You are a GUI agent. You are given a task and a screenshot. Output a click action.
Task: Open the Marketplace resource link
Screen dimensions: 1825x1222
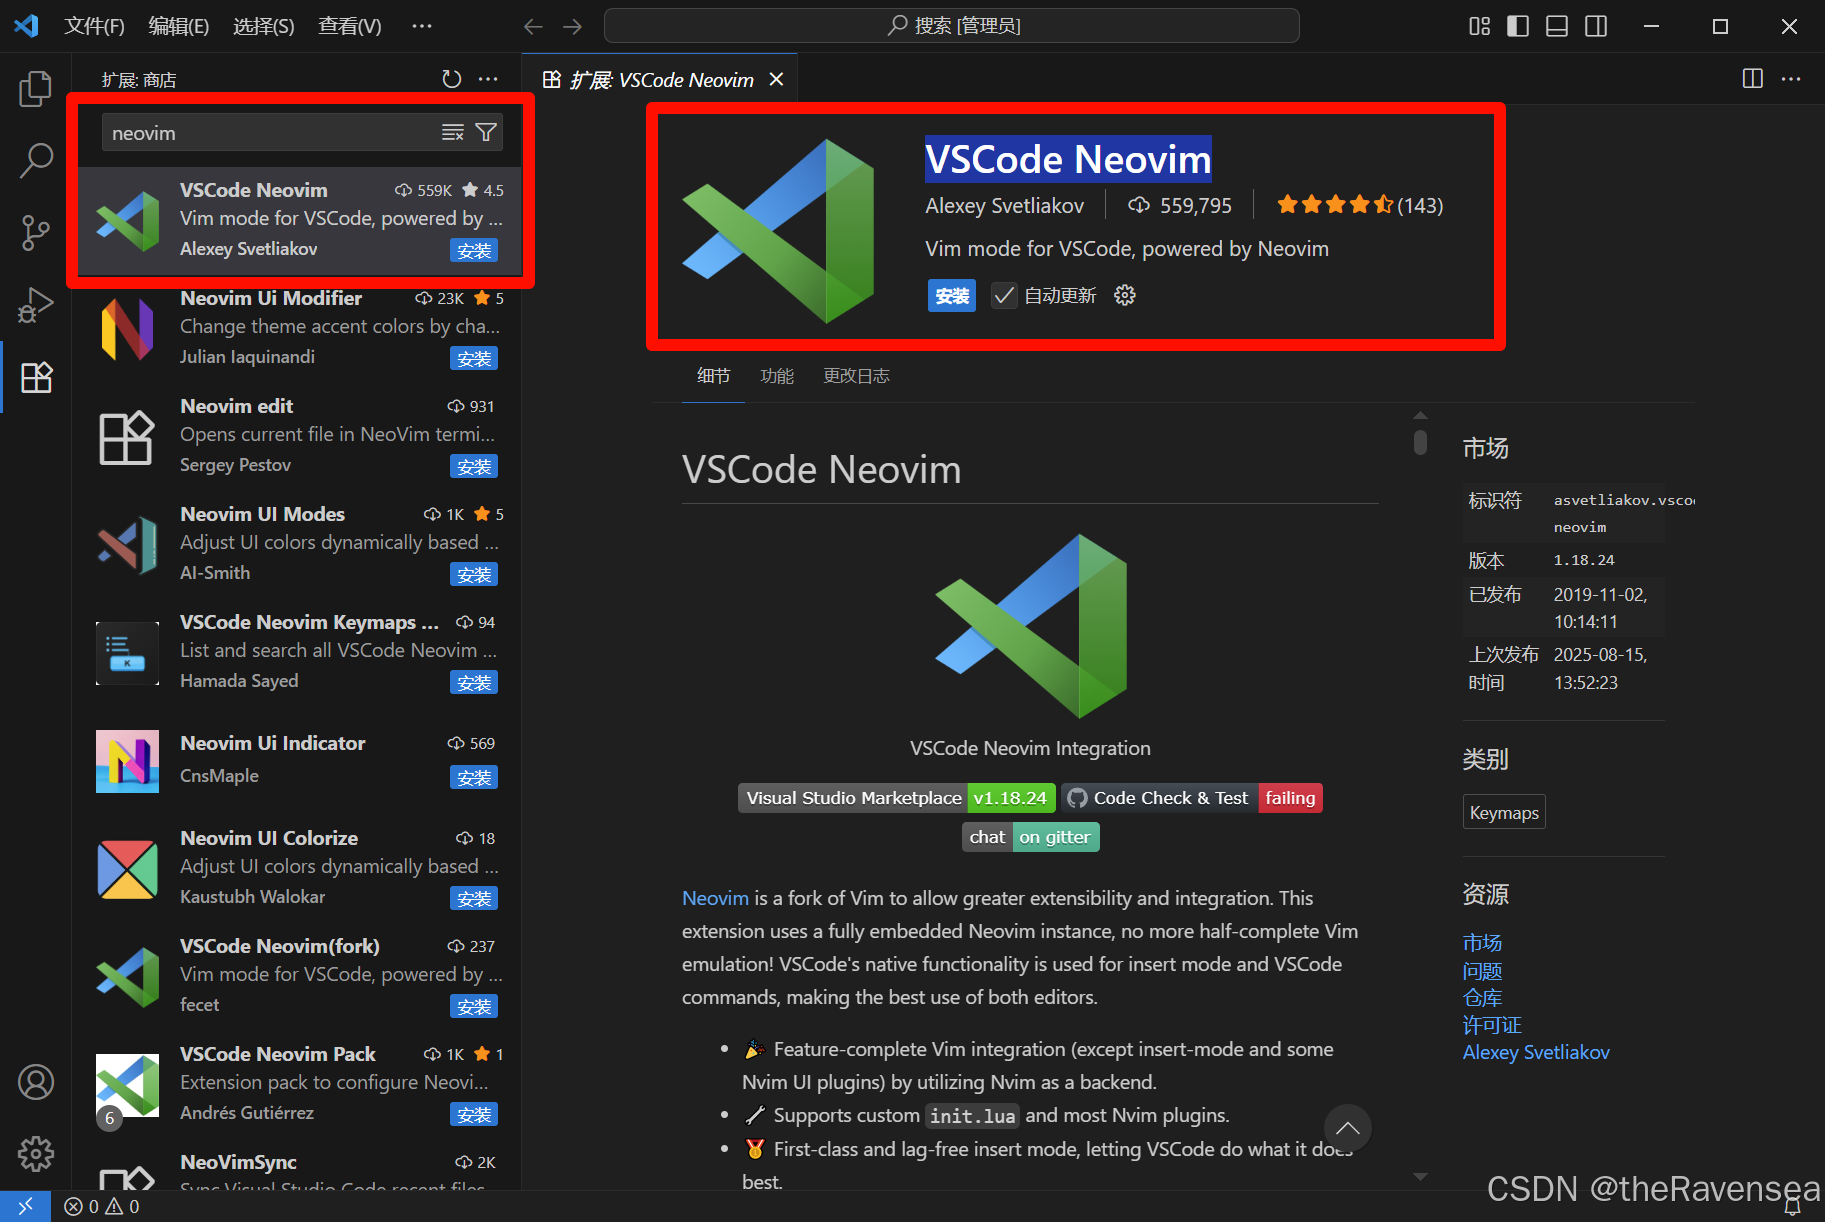[1482, 943]
